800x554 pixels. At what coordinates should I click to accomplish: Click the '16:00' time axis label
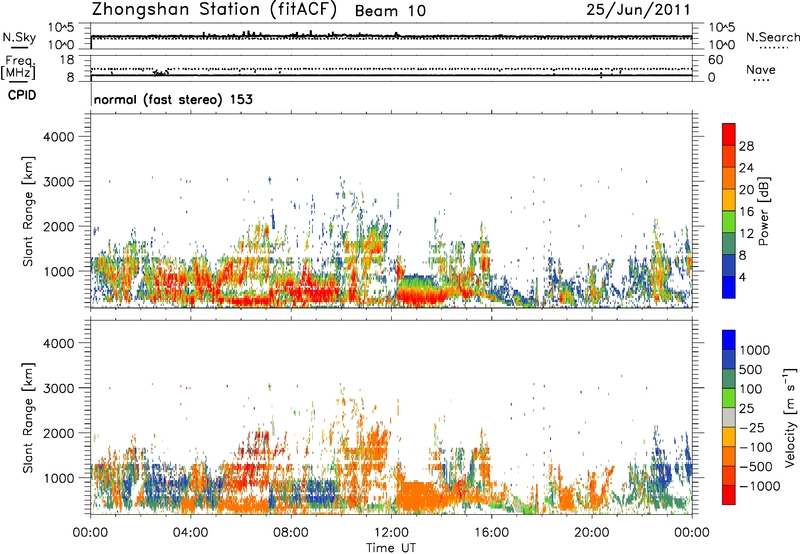(491, 533)
